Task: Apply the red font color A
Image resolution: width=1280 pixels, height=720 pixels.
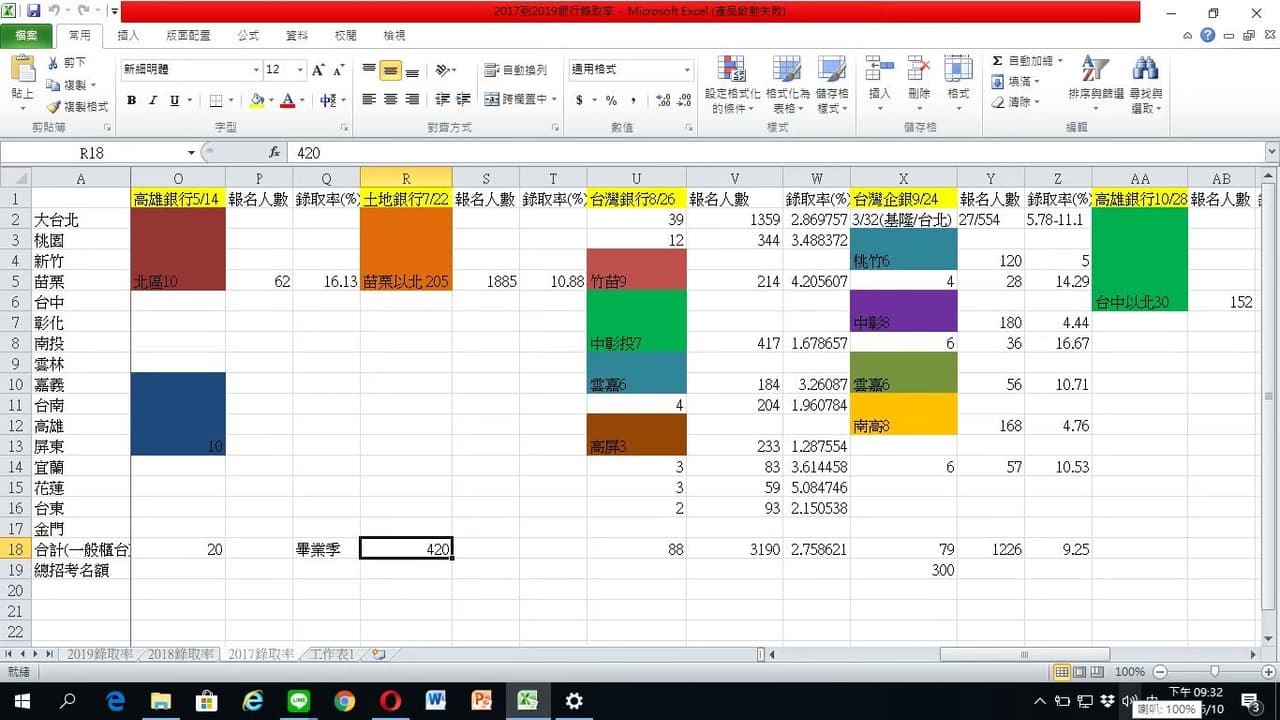Action: (288, 100)
